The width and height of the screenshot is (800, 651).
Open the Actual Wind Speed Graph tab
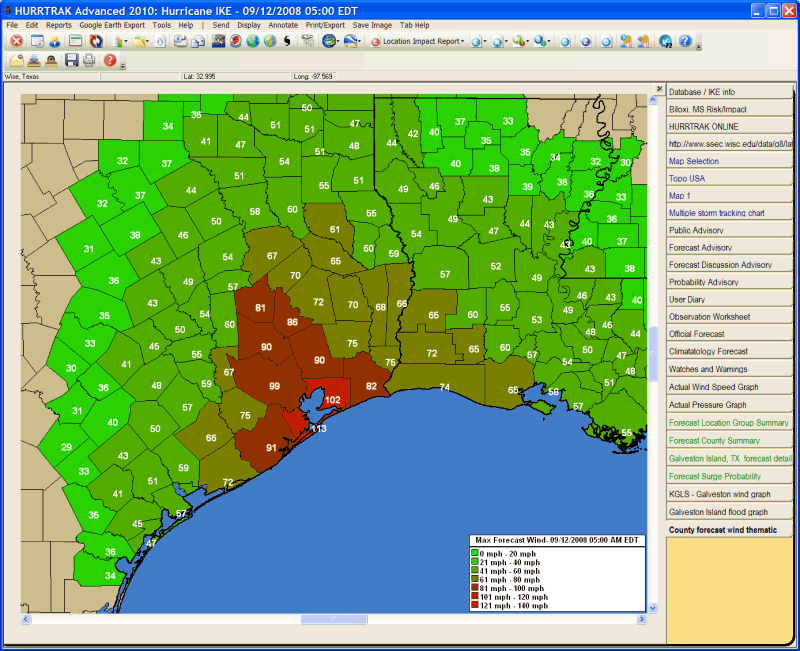coord(730,387)
